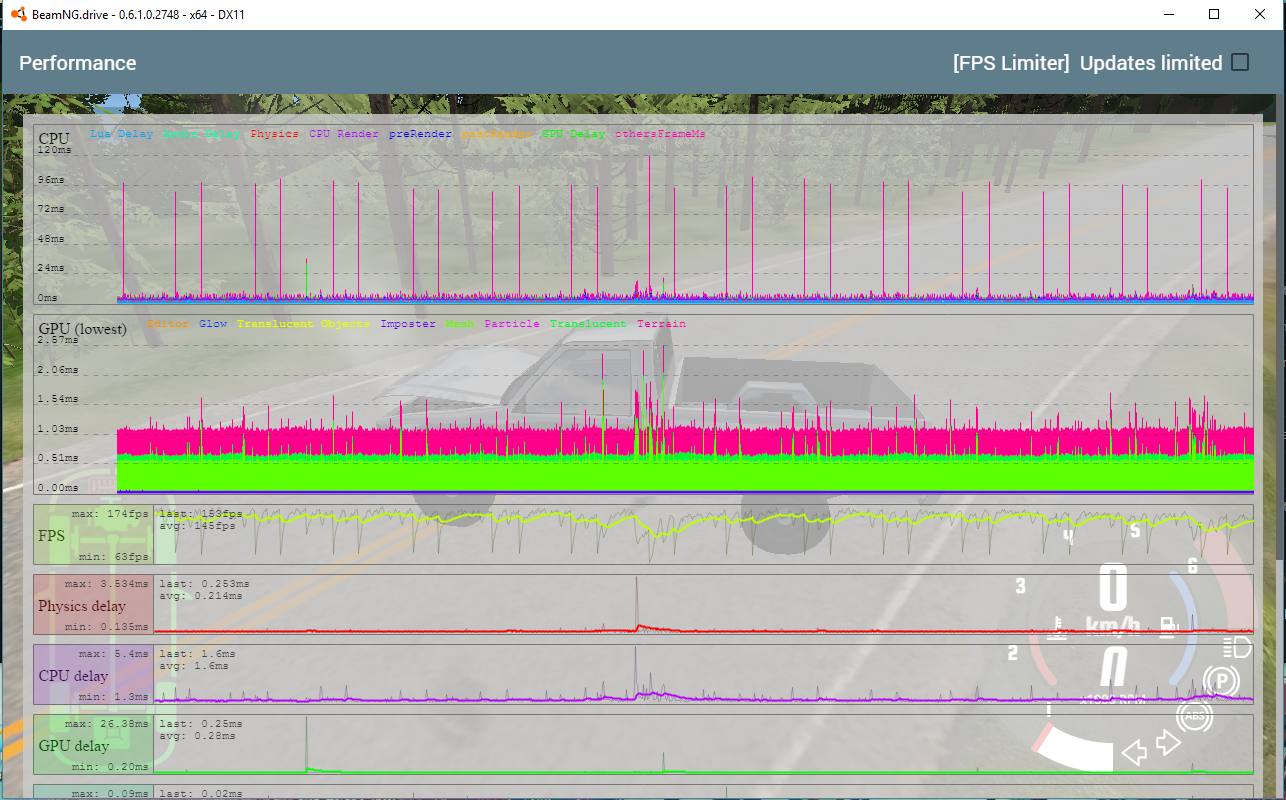Image resolution: width=1286 pixels, height=800 pixels.
Task: Click the postRender legend label
Action: point(496,134)
